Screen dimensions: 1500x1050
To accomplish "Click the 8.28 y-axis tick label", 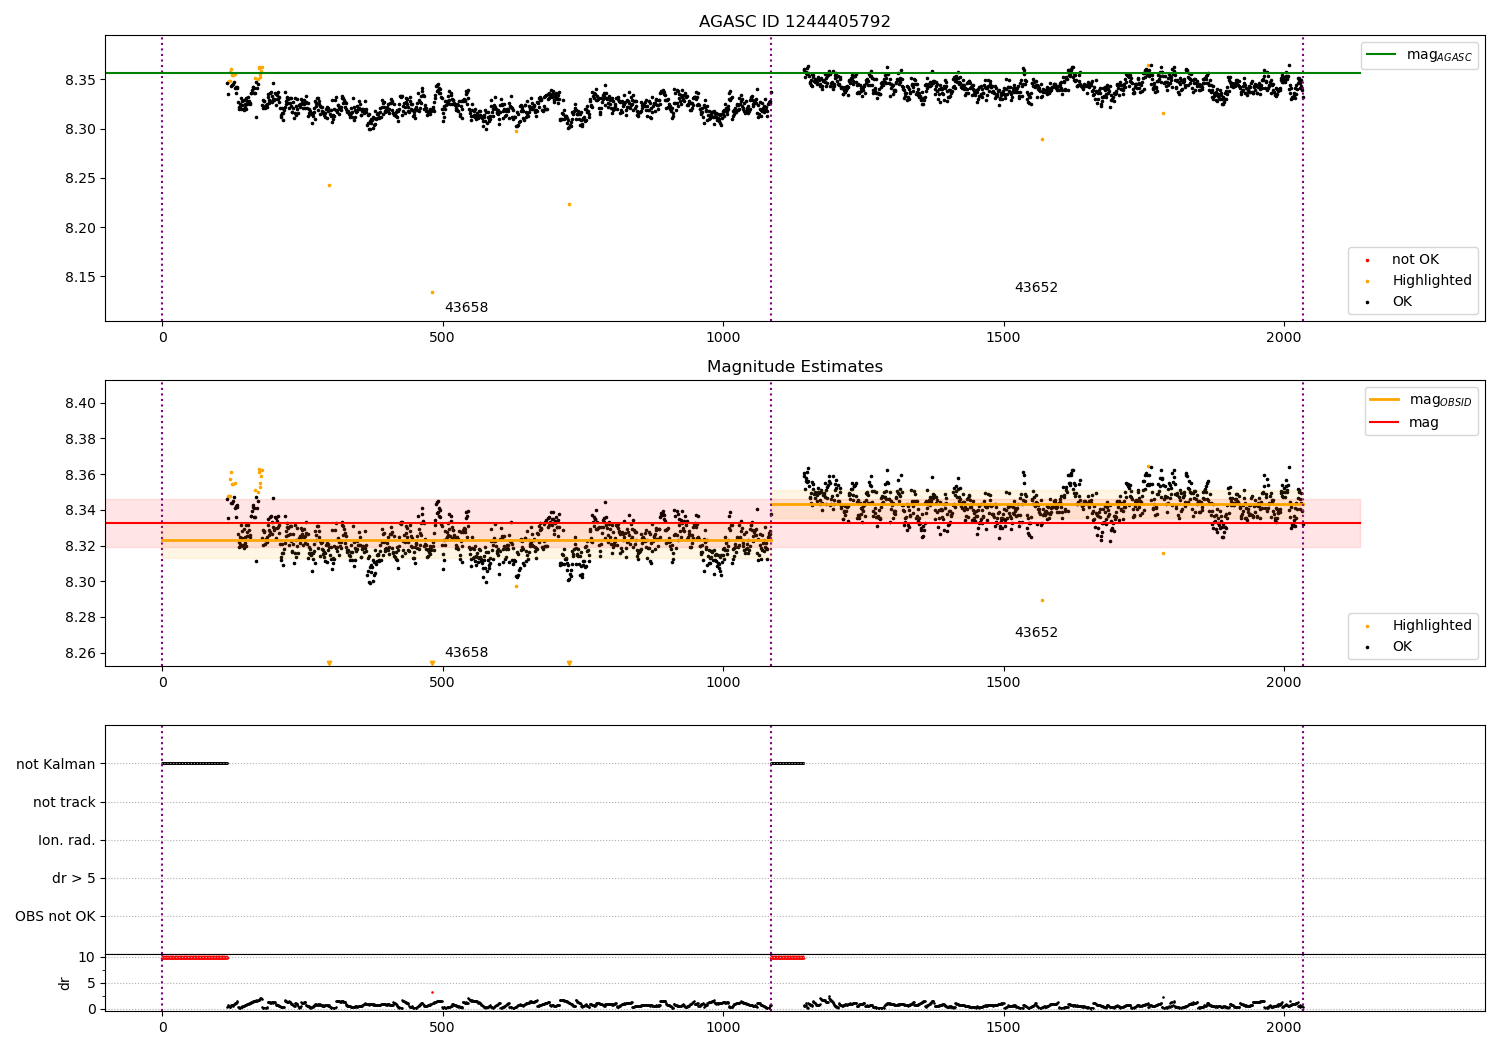I will click(80, 618).
